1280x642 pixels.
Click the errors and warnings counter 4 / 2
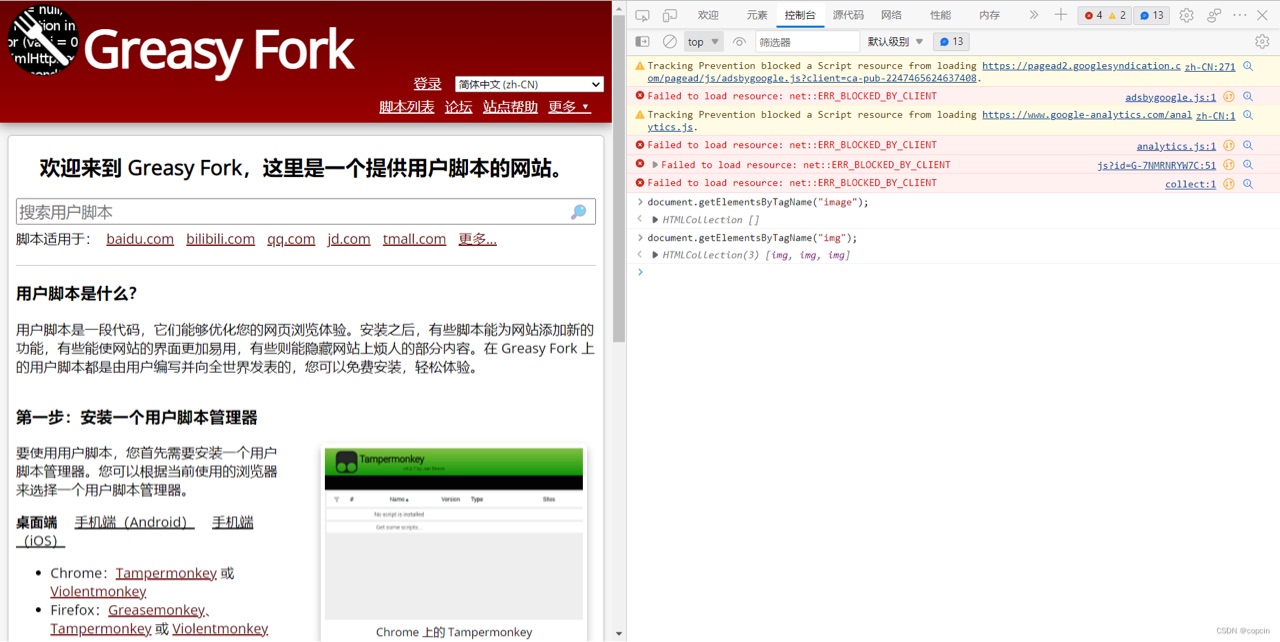click(x=1105, y=15)
